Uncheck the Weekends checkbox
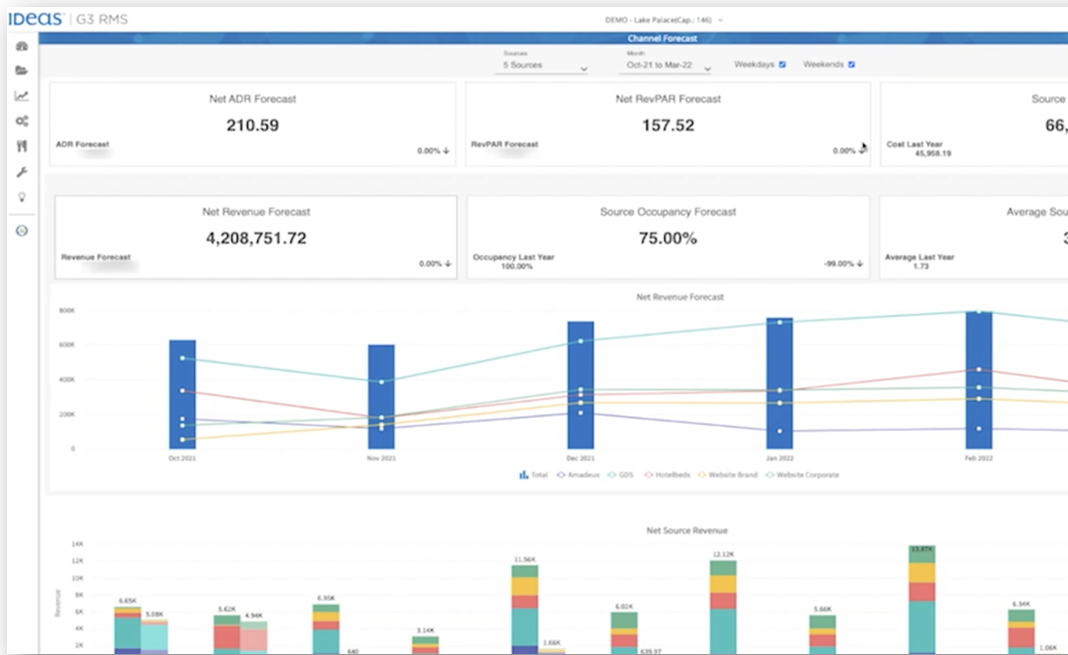The image size is (1068, 655). 851,65
